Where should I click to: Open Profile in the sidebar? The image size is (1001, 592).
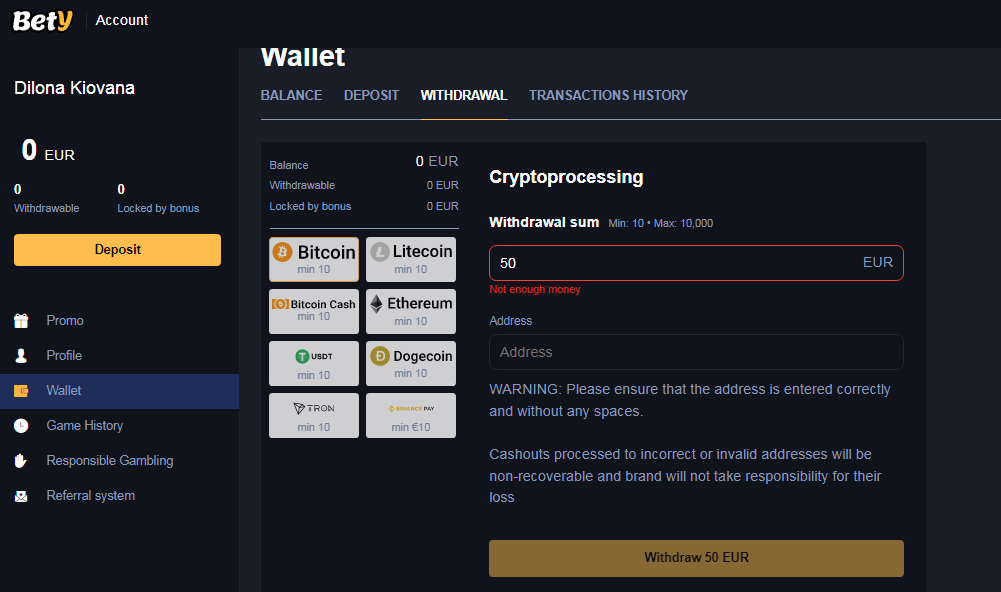coord(64,356)
